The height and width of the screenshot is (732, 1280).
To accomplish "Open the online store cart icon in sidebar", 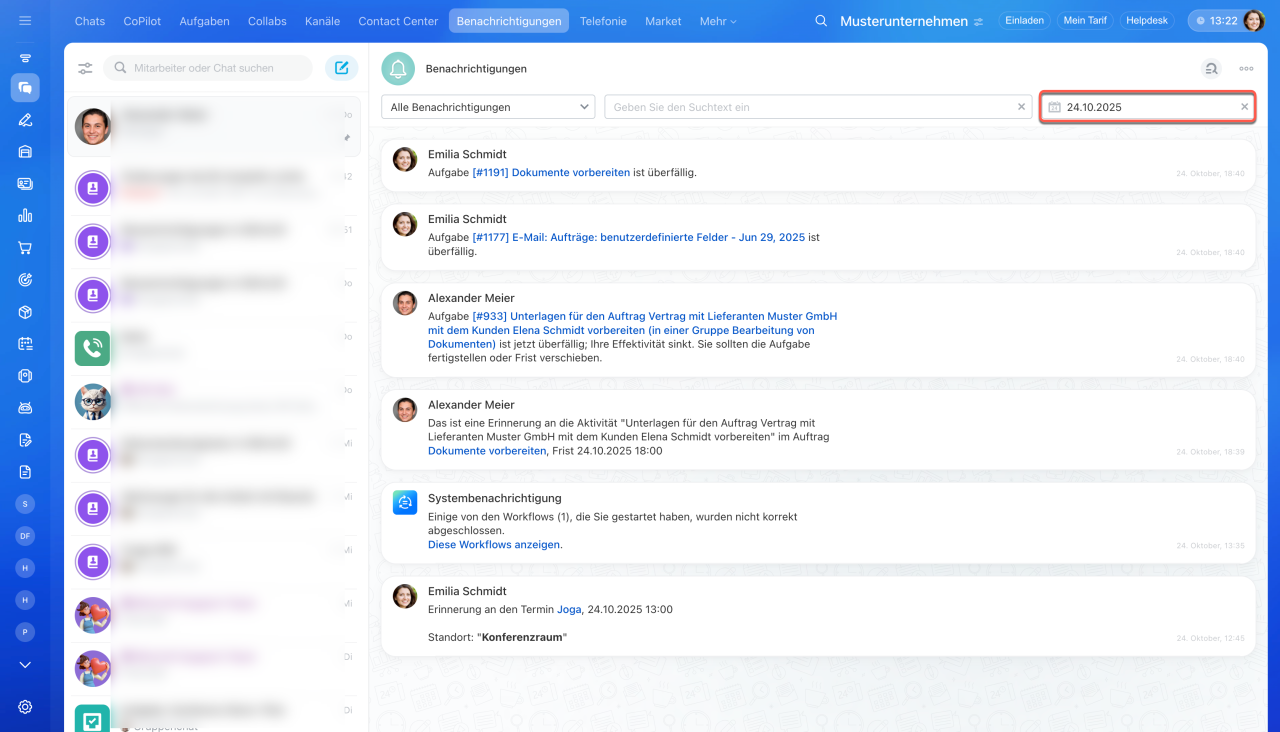I will [x=25, y=248].
